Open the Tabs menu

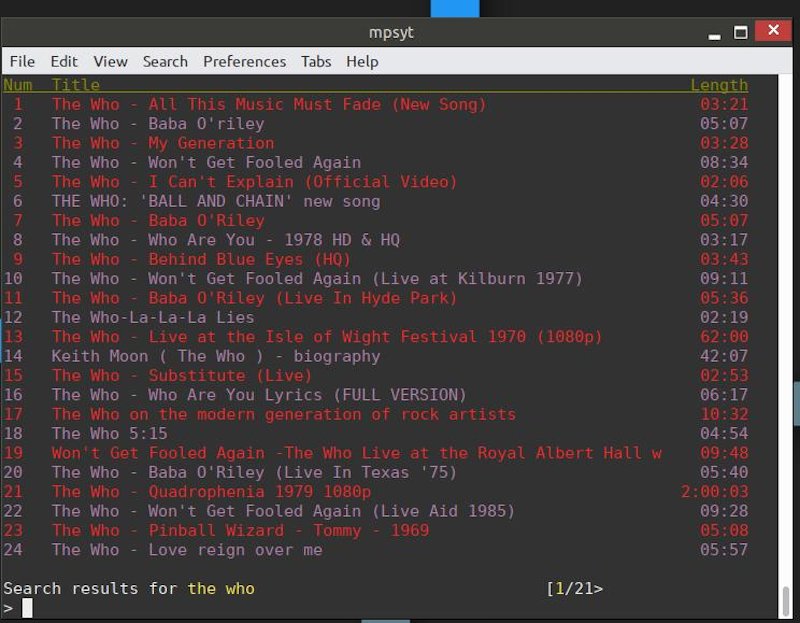click(316, 61)
